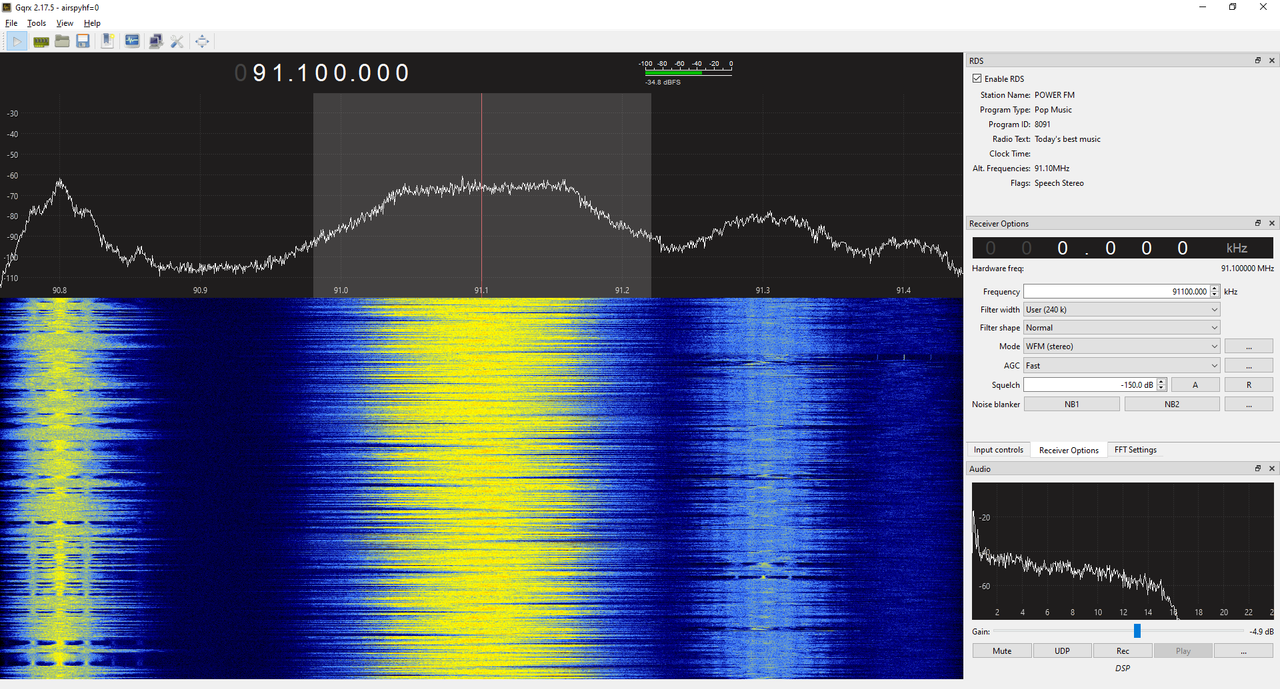
Task: Toggle audio recording with Rec
Action: [1123, 651]
